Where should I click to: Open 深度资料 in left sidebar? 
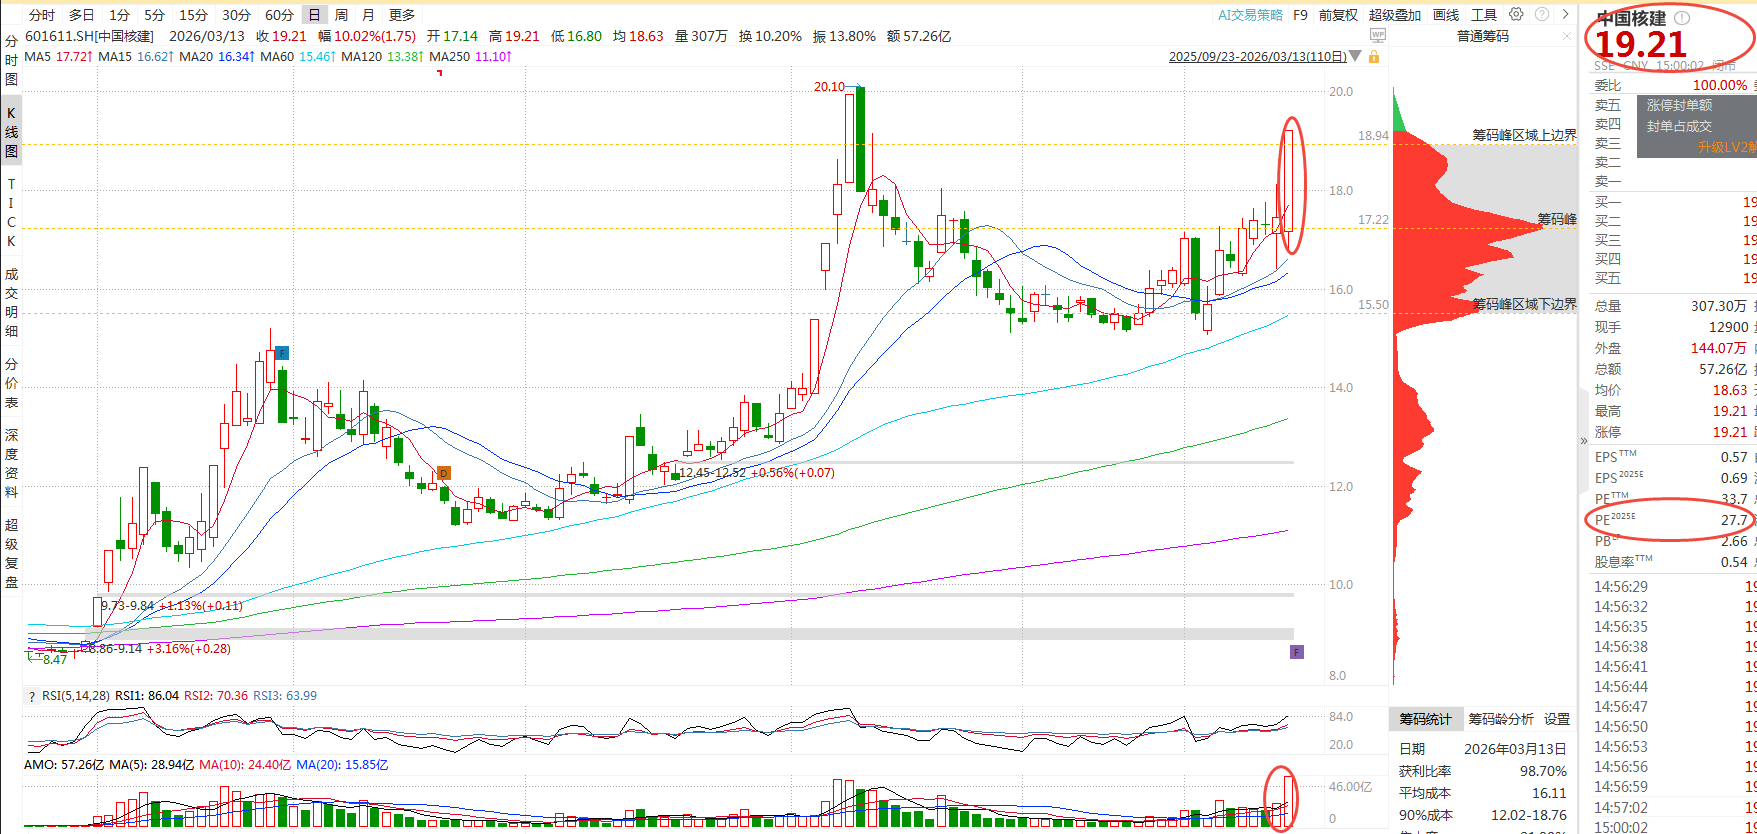click(x=11, y=463)
